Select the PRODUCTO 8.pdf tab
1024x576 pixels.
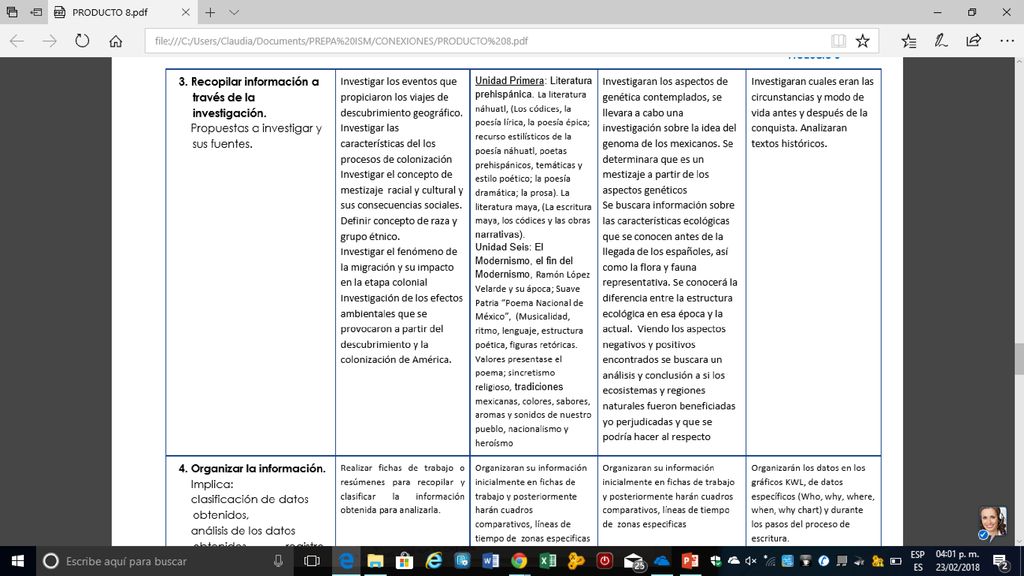click(110, 12)
